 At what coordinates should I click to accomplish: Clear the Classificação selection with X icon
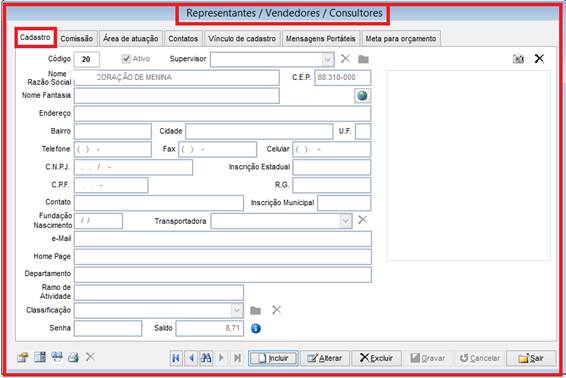click(277, 310)
